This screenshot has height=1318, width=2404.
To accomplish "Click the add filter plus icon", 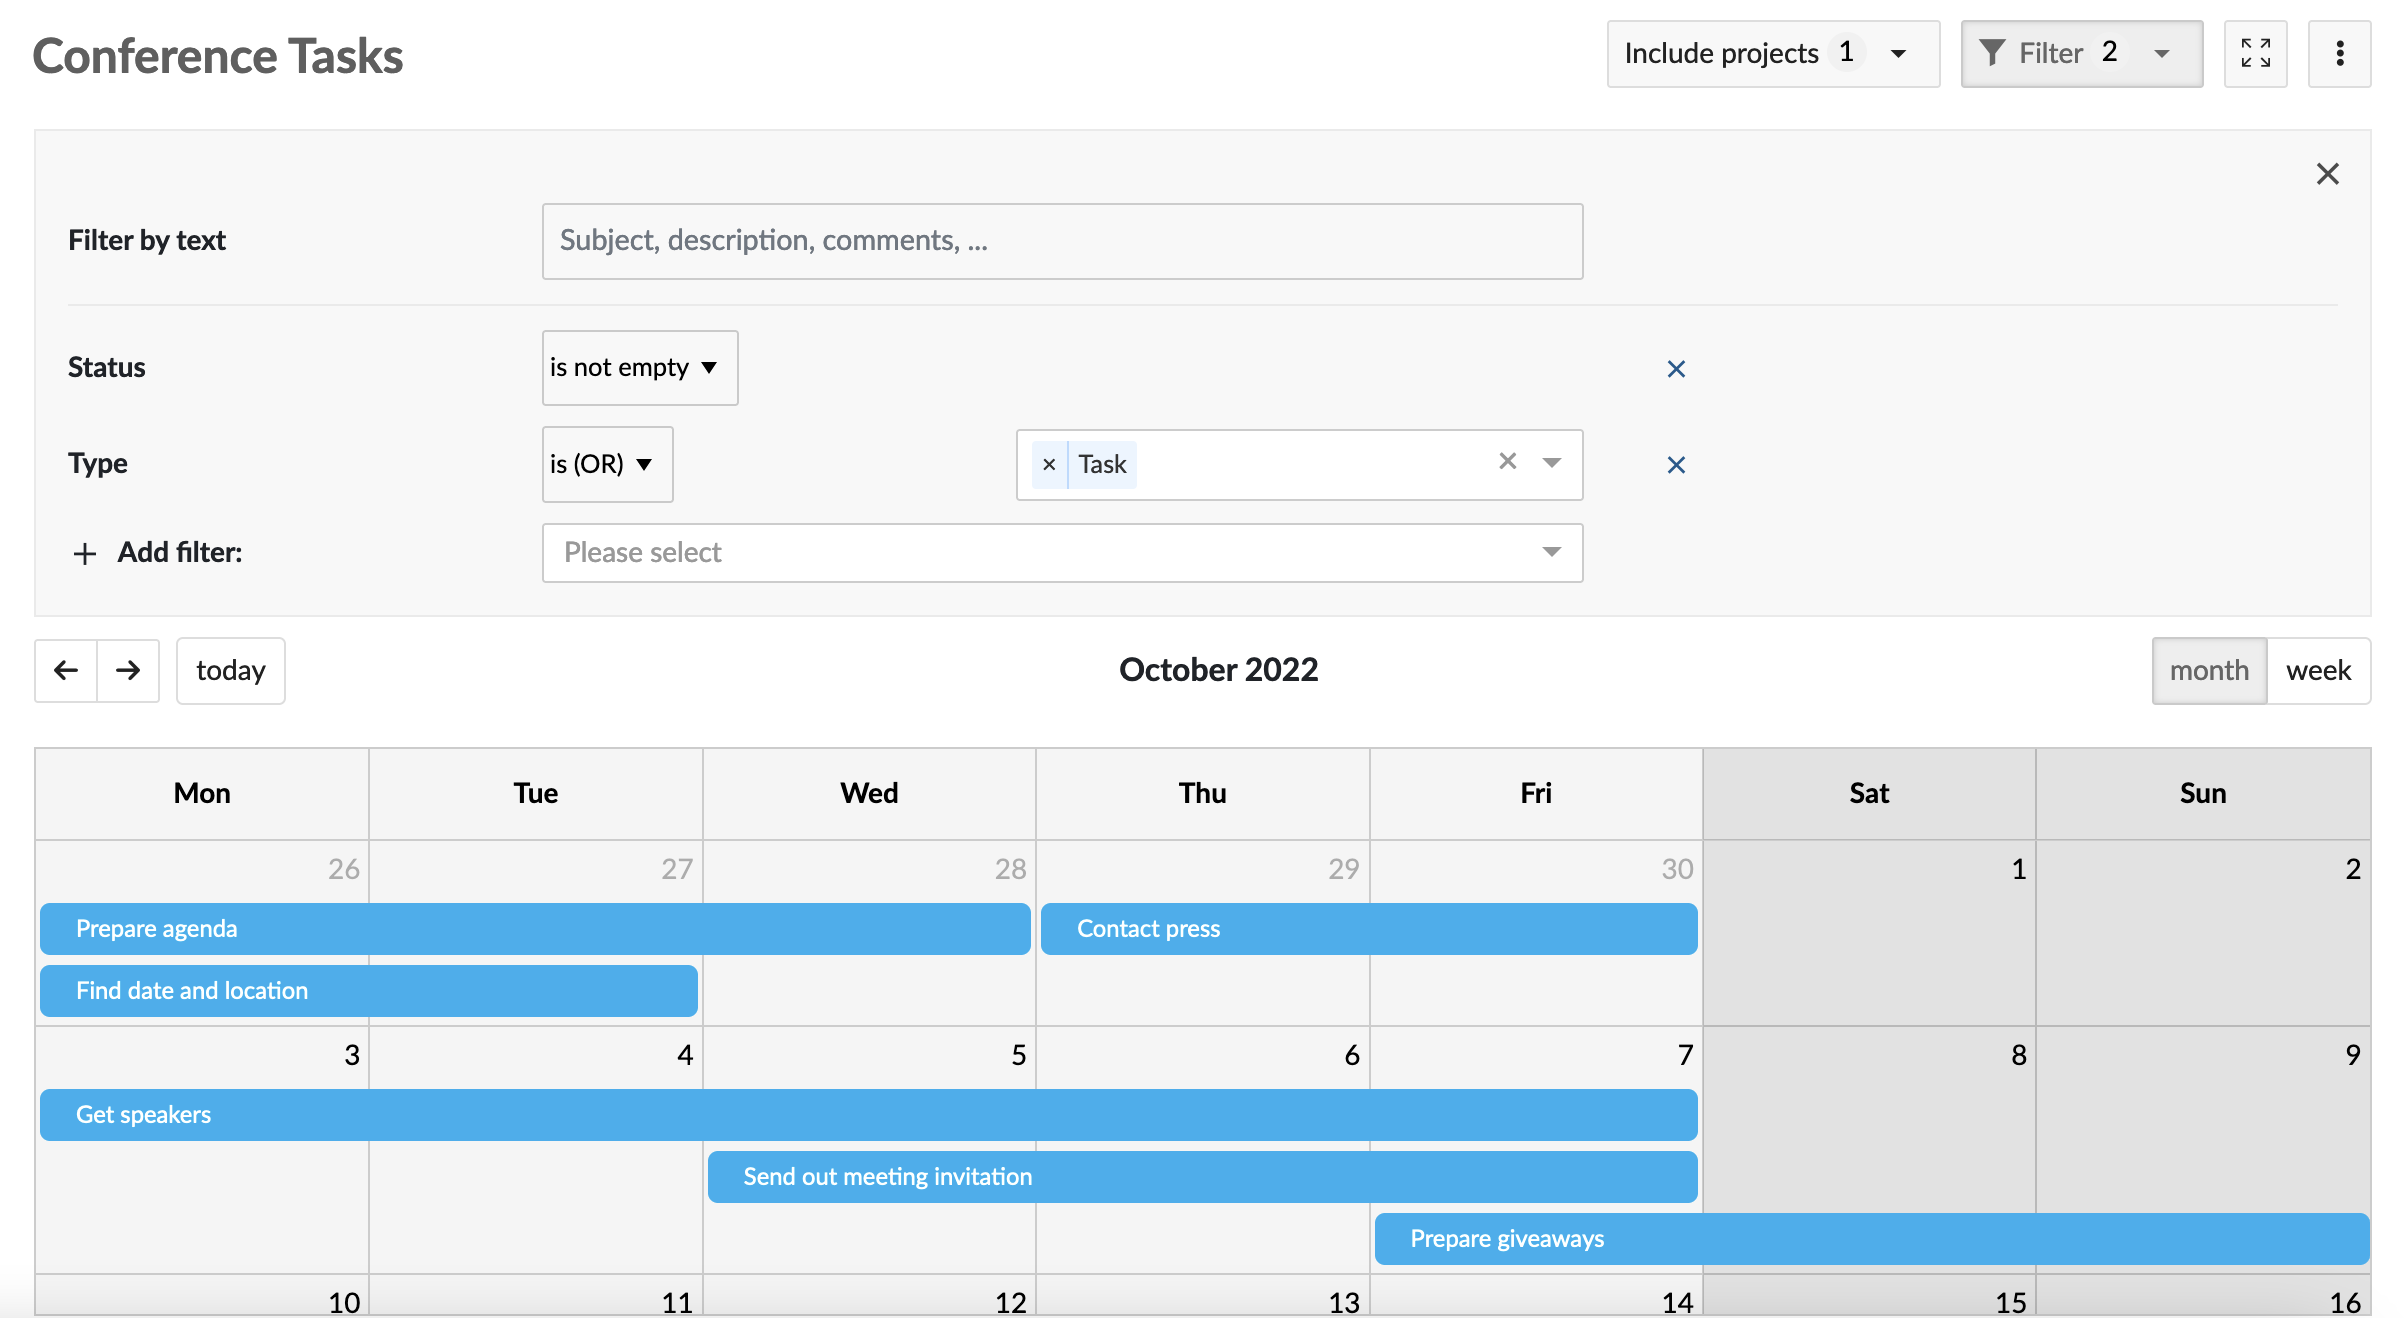I will click(84, 553).
